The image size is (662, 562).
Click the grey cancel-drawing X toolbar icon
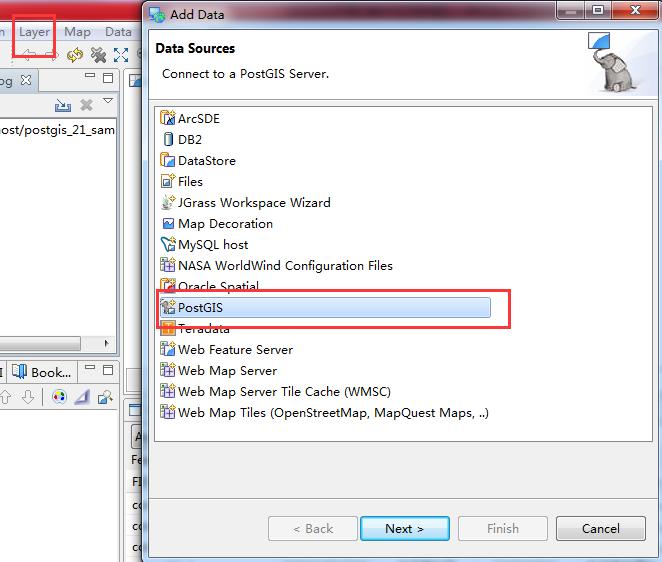point(98,55)
